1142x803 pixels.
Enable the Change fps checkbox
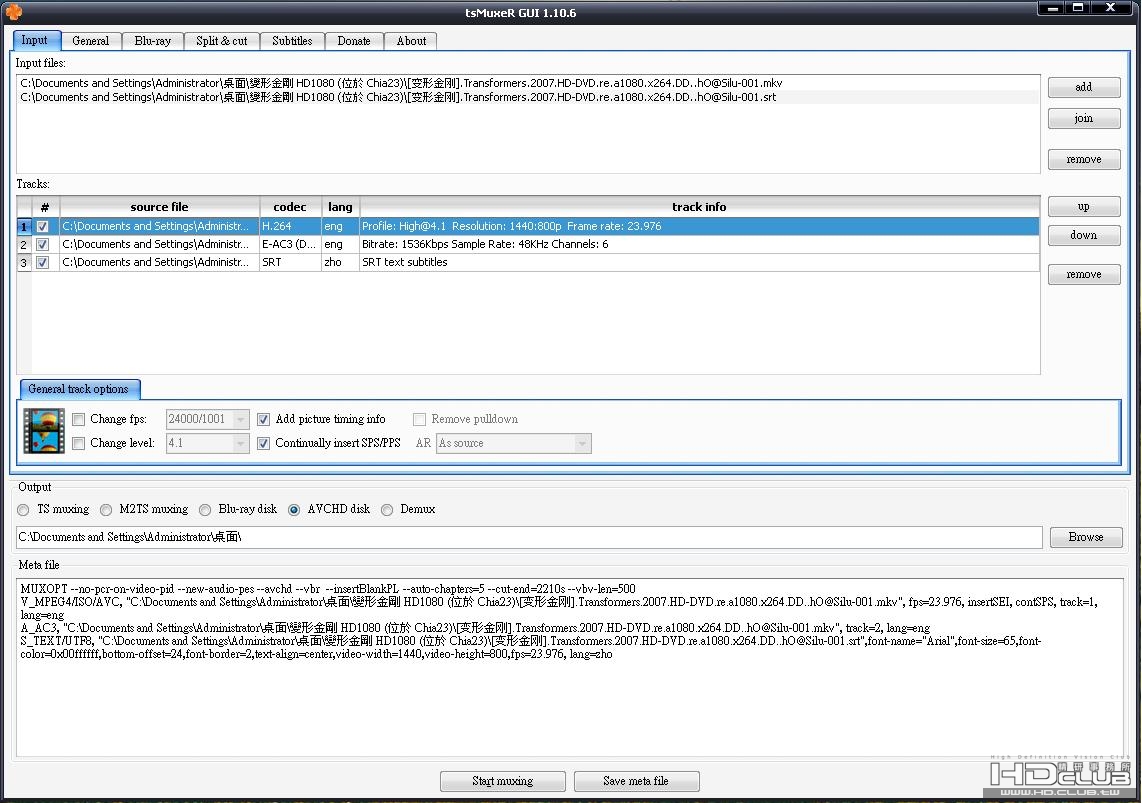(79, 419)
